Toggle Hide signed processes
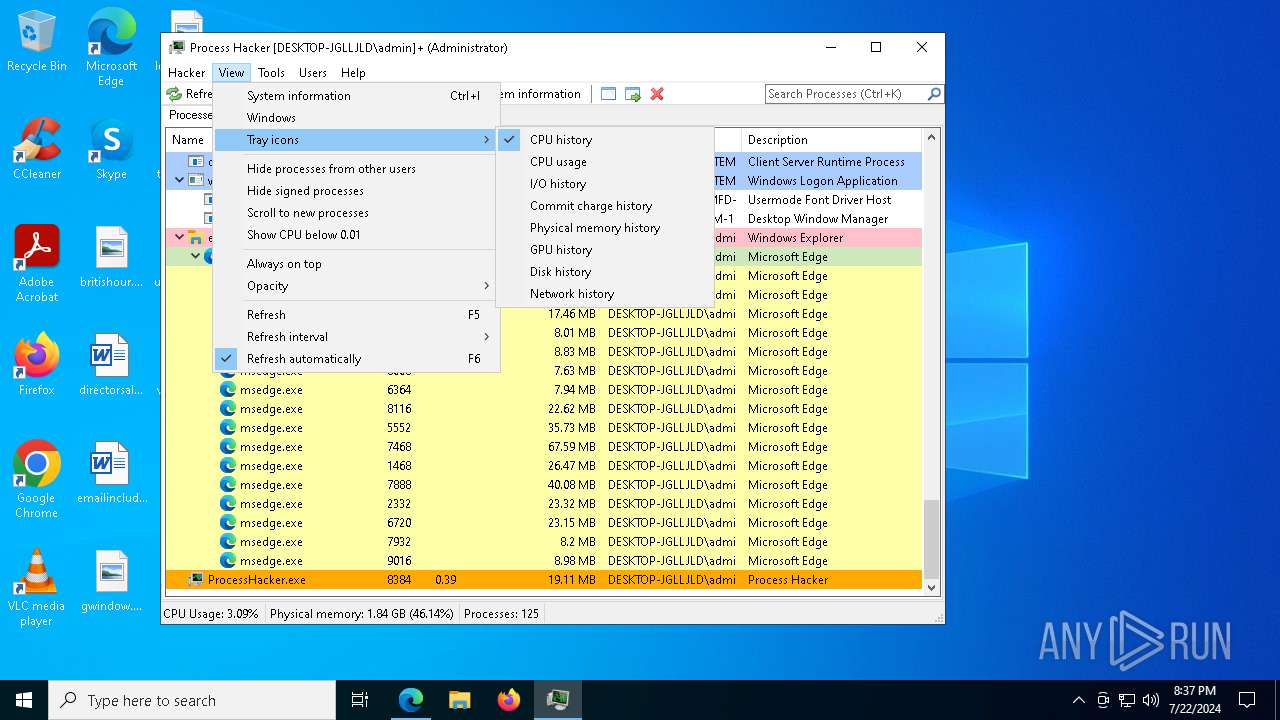 [x=356, y=191]
